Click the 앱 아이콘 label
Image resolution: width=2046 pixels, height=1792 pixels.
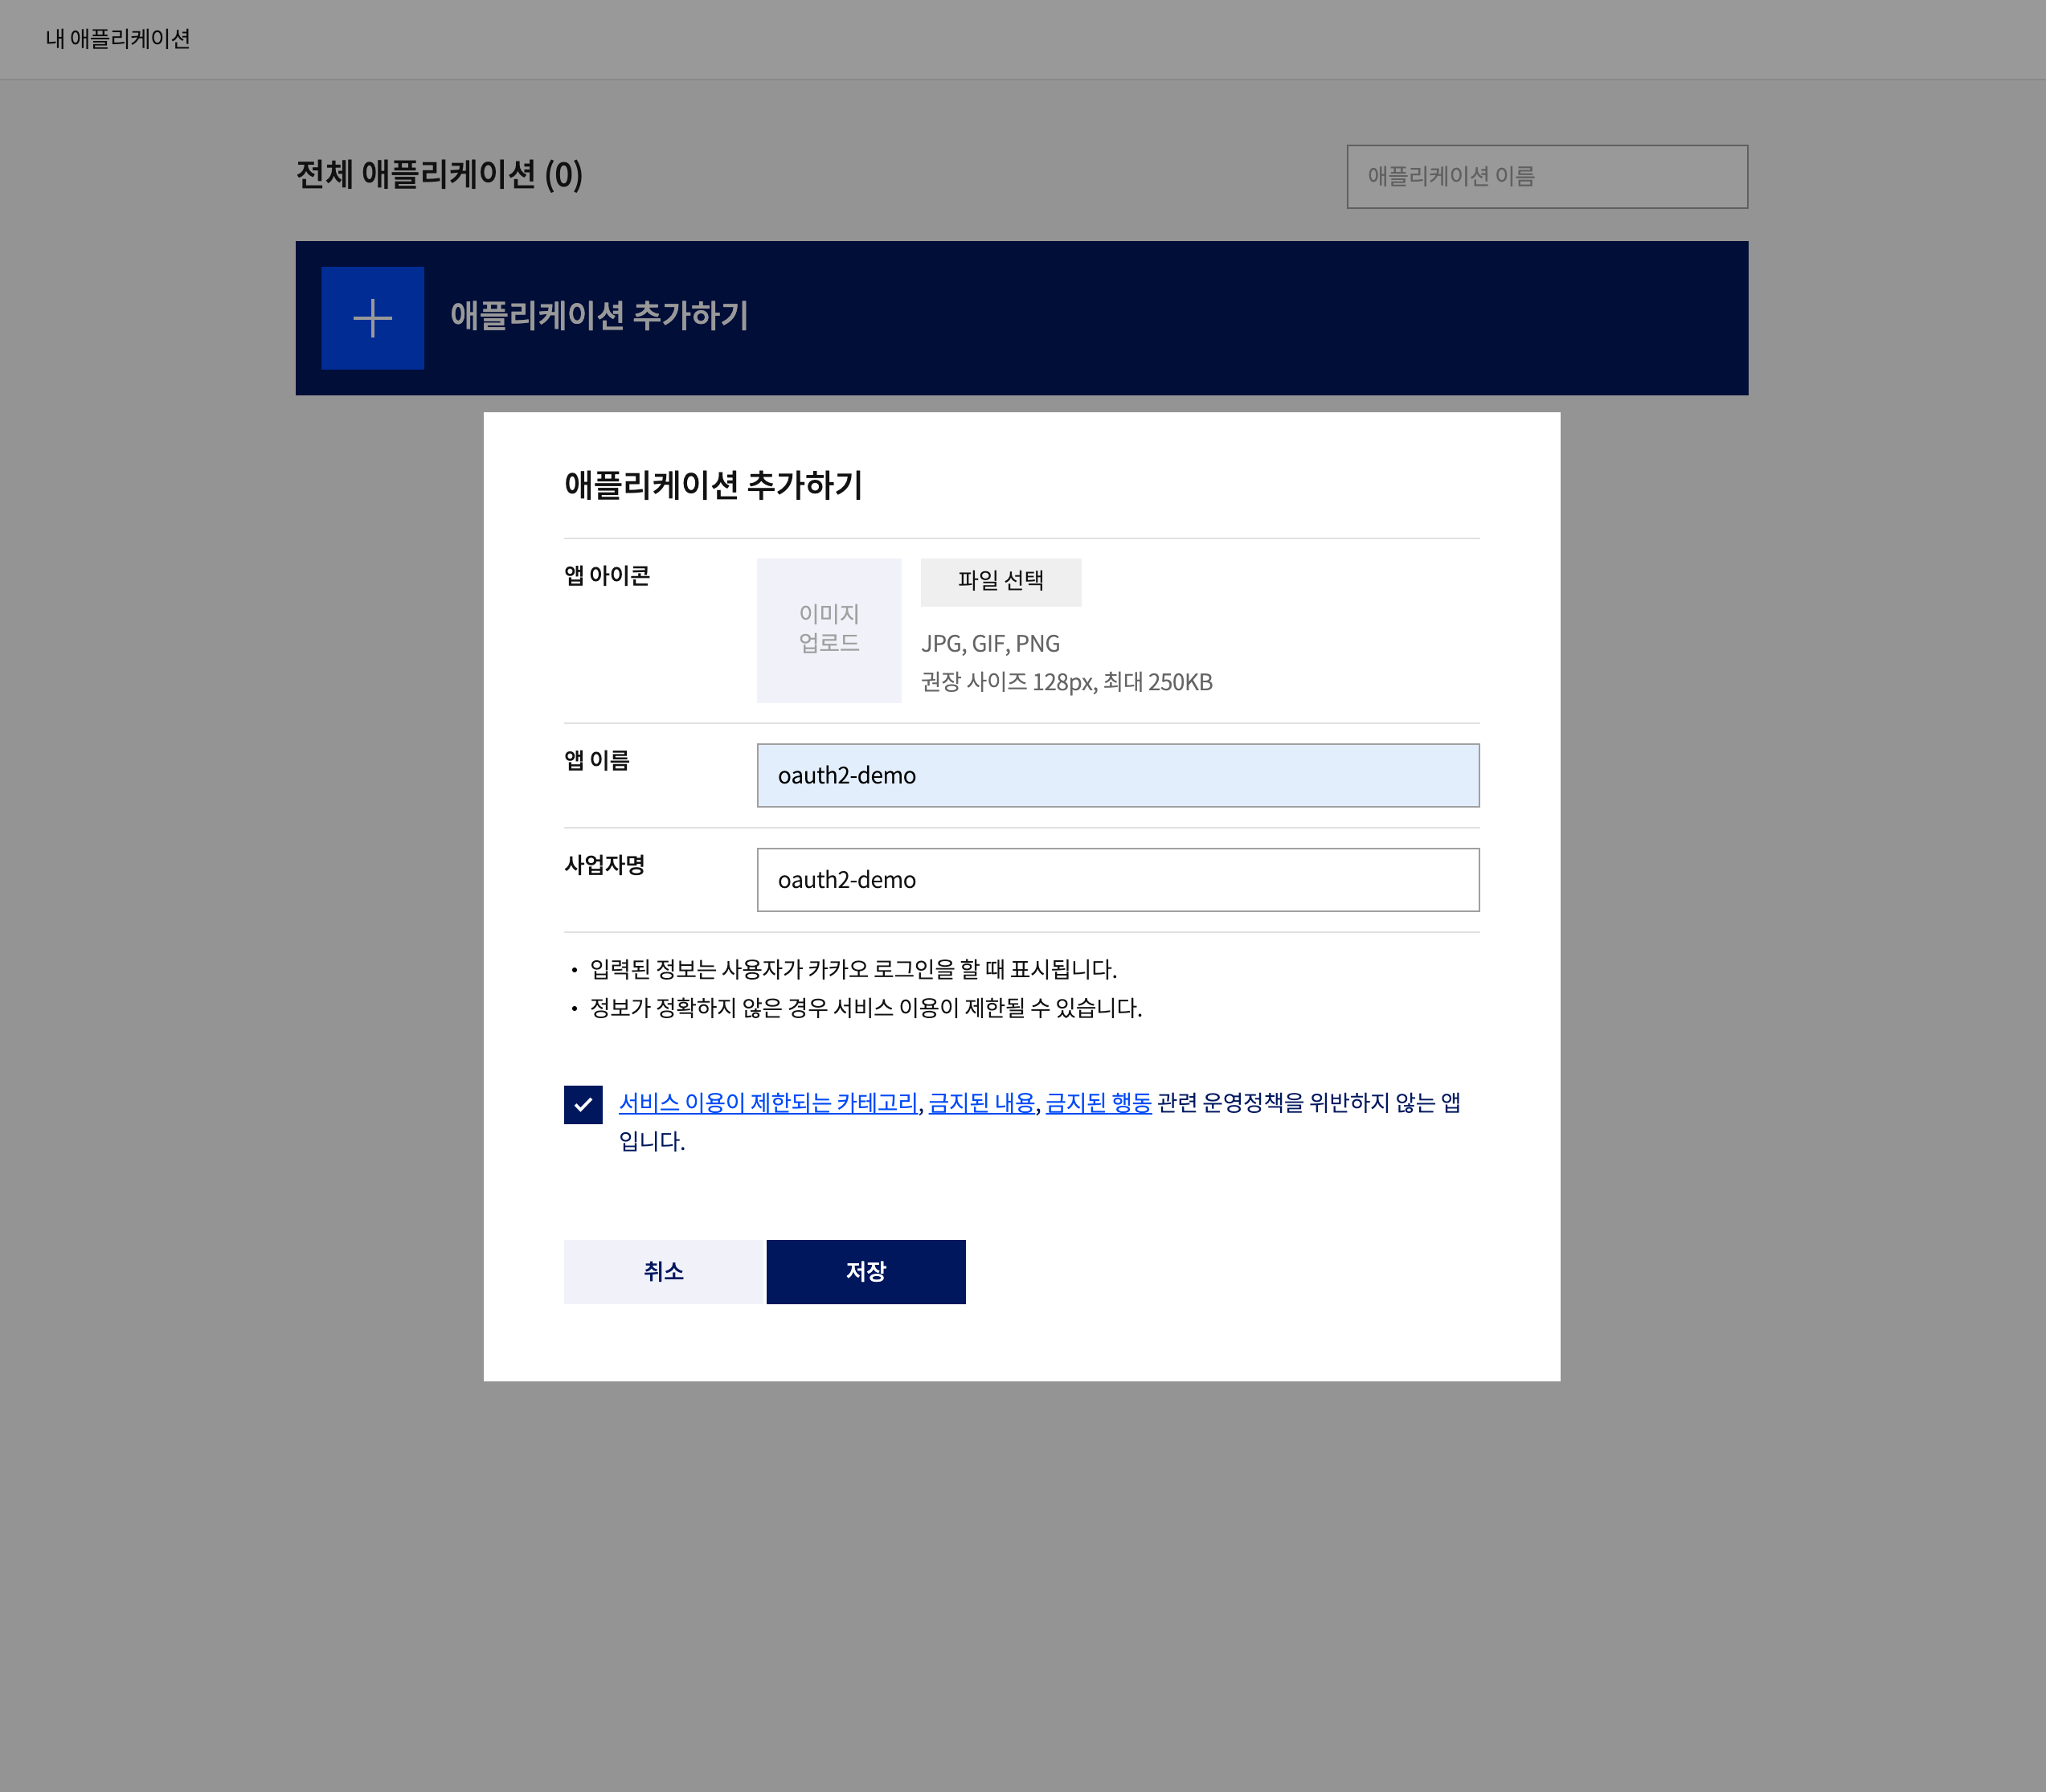tap(607, 575)
